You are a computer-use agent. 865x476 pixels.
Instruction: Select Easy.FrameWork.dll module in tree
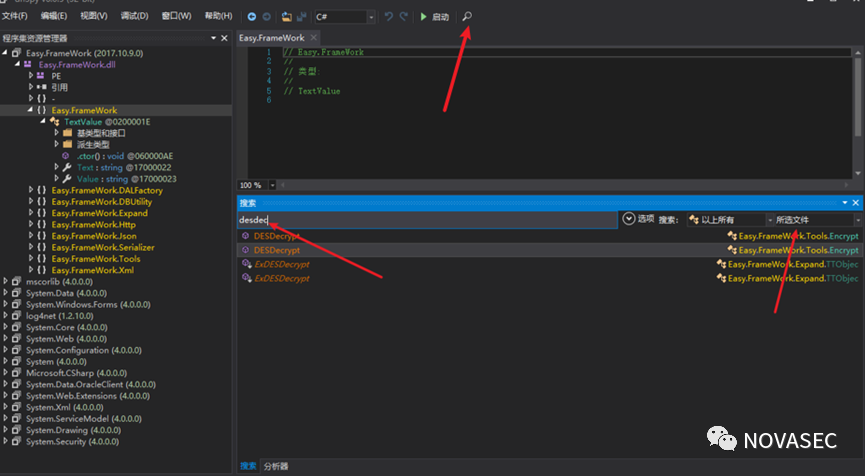[x=77, y=65]
